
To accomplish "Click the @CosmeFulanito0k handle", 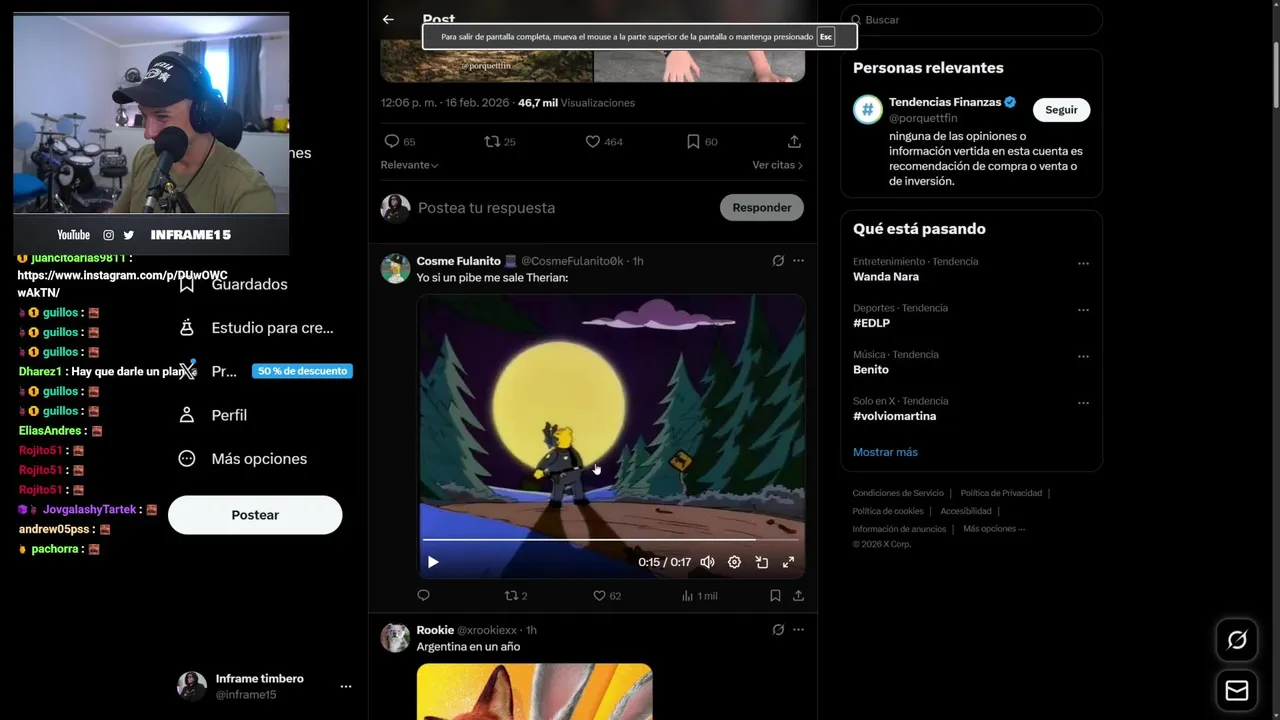I will coord(572,261).
